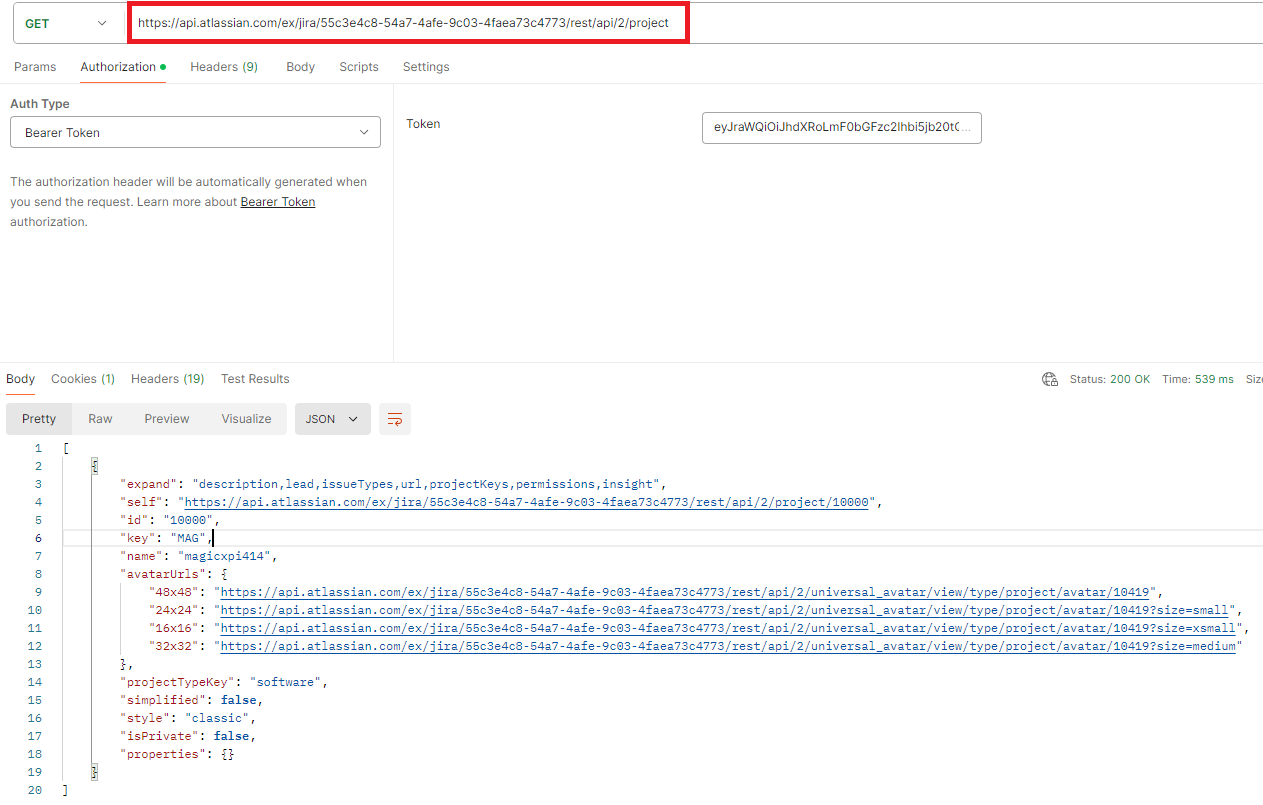Switch to the Params tab
This screenshot has height=805, width=1263.
point(35,67)
